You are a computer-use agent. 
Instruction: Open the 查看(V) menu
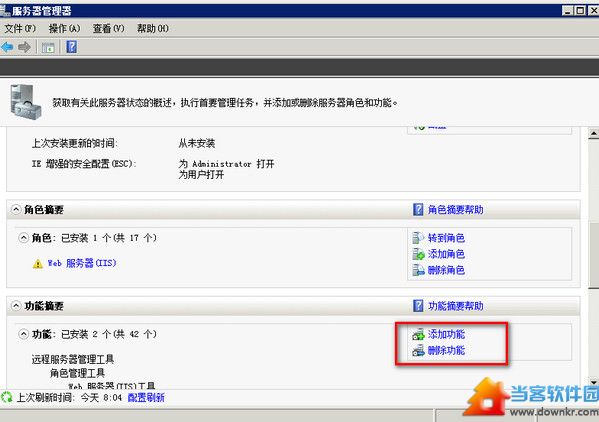[x=108, y=28]
